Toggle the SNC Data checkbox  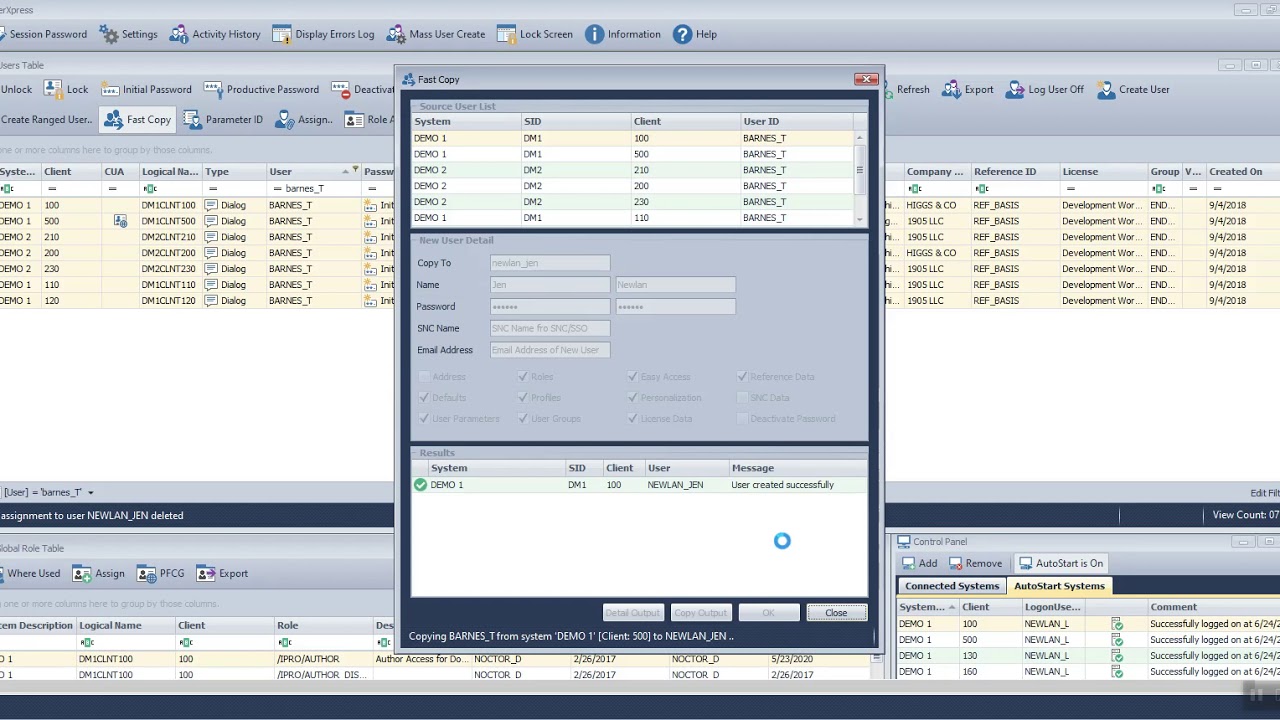tap(742, 398)
